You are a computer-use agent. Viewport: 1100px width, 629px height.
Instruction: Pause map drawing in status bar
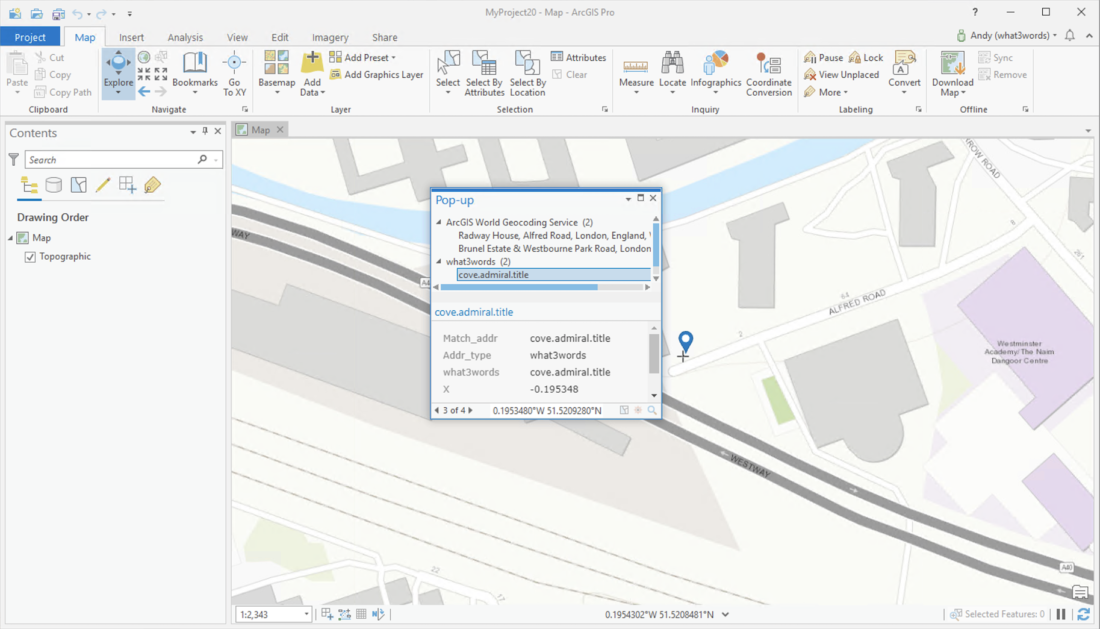1061,614
